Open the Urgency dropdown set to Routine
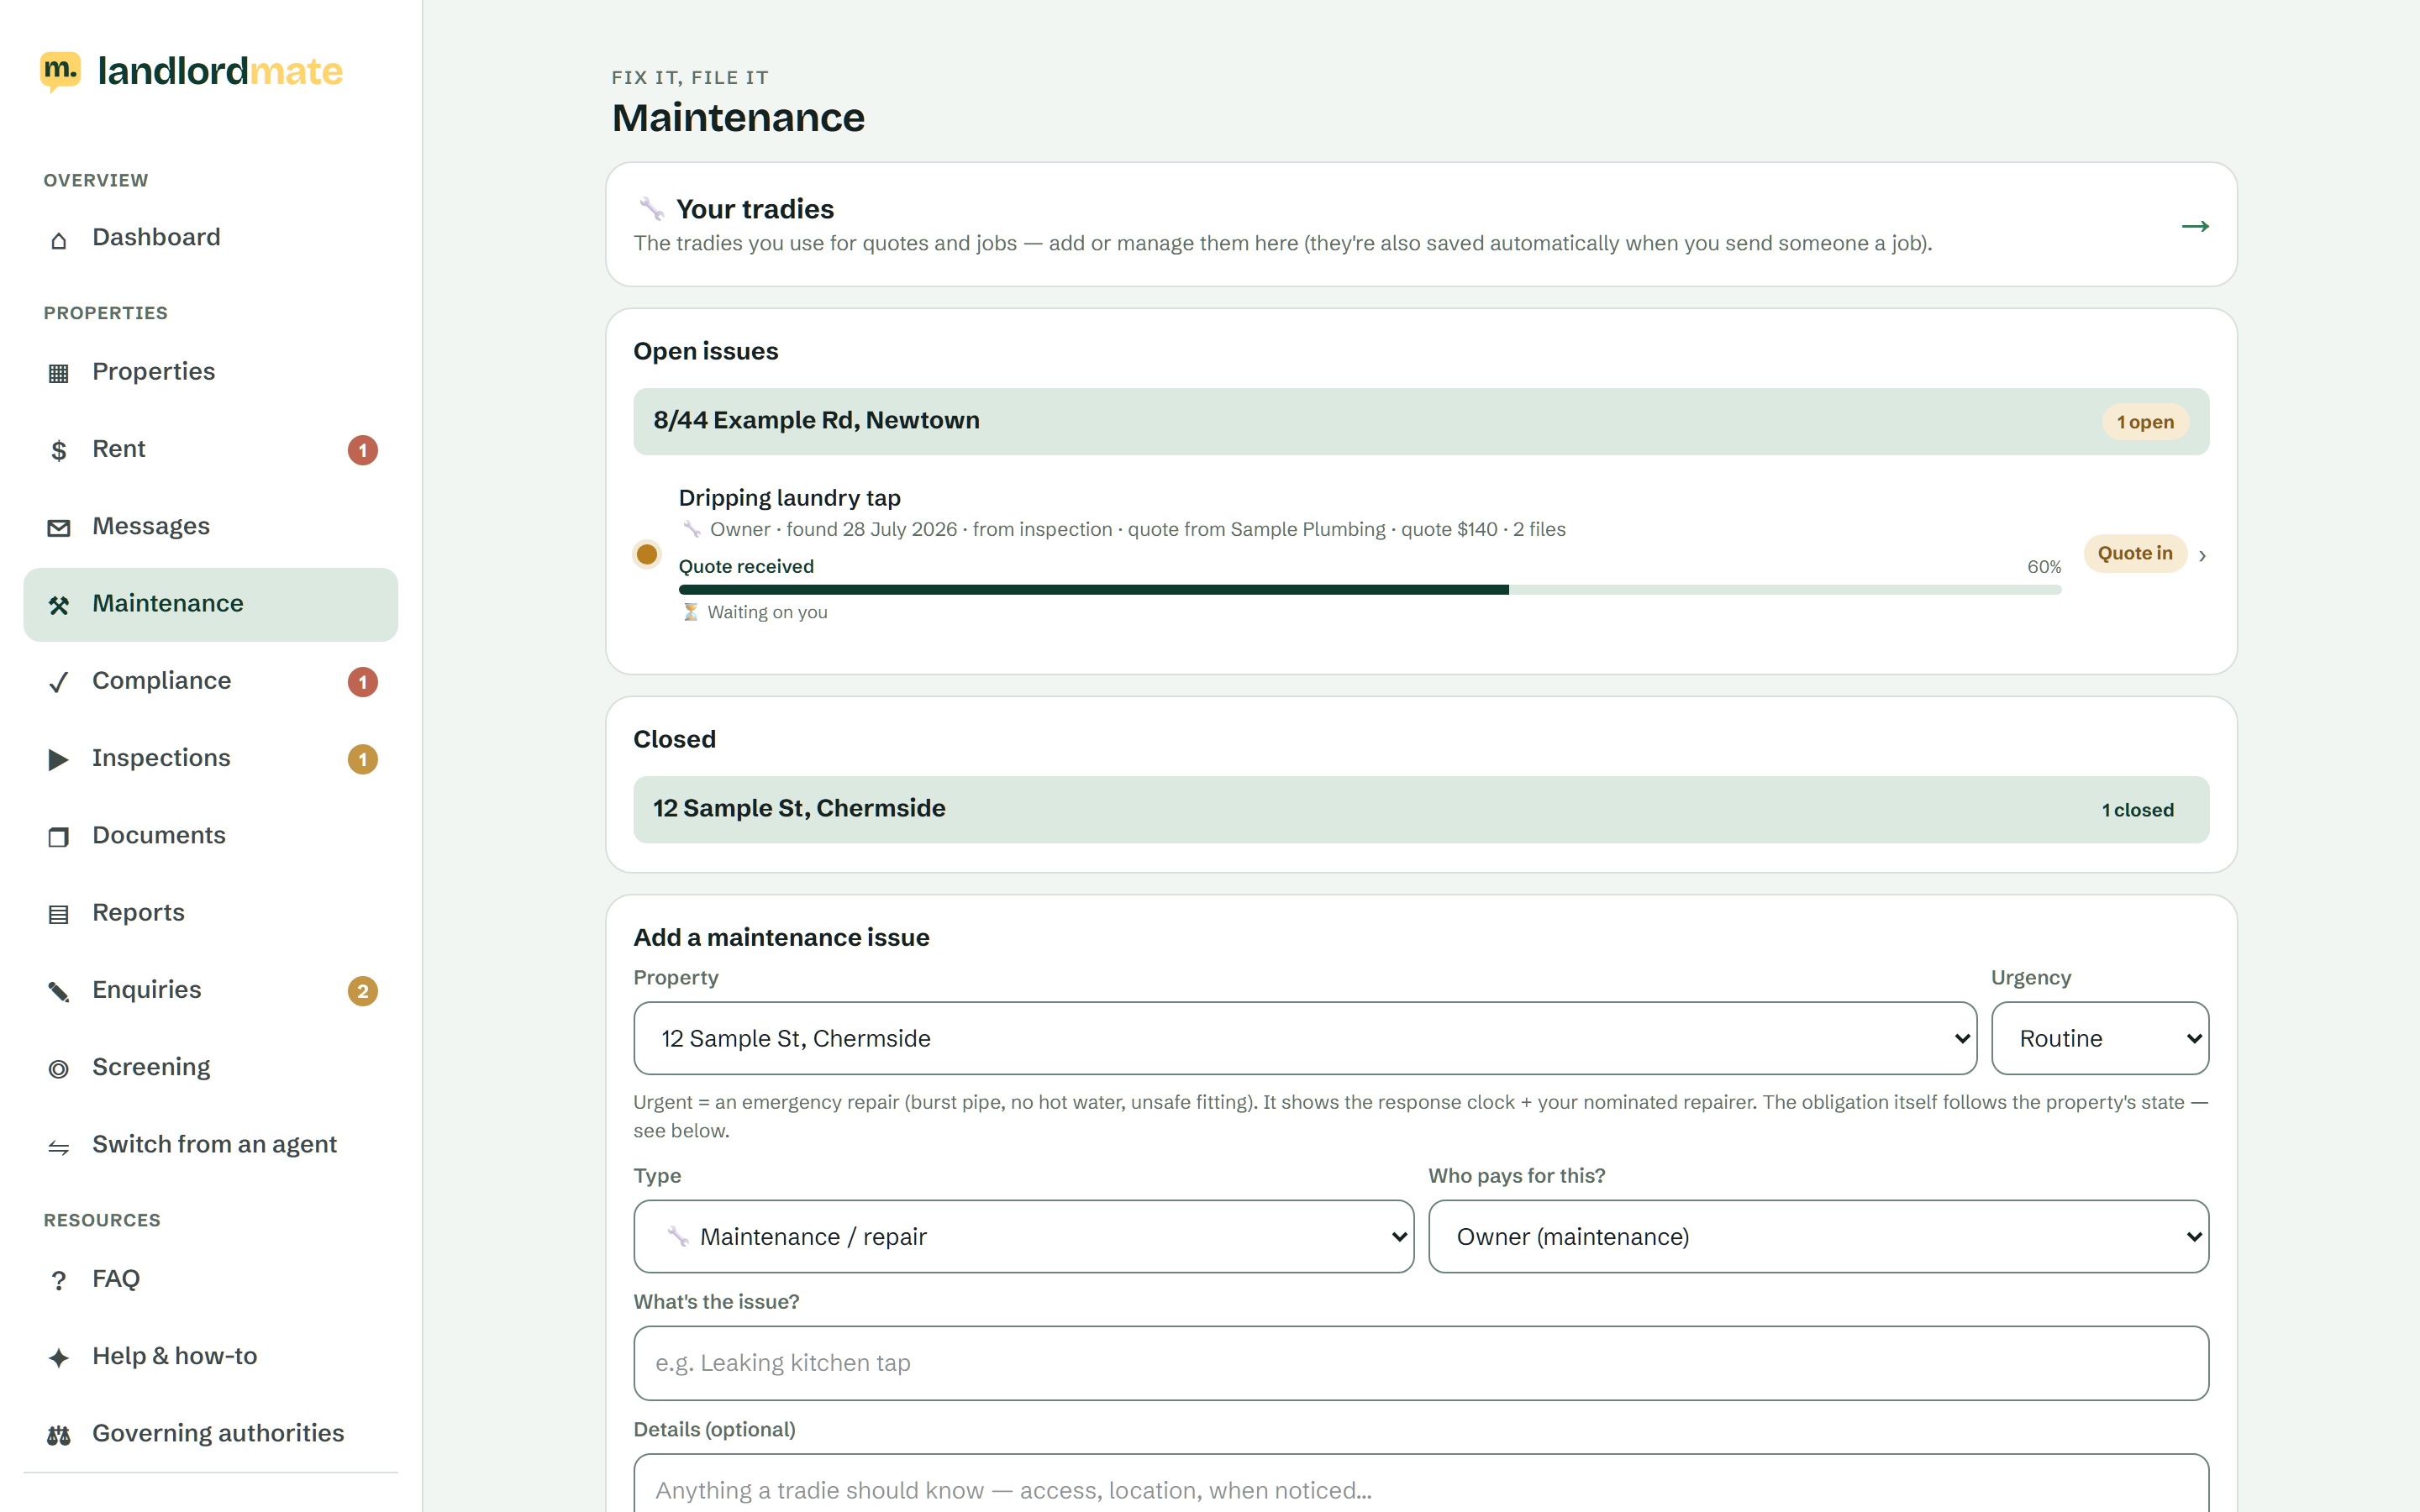 [2100, 1038]
